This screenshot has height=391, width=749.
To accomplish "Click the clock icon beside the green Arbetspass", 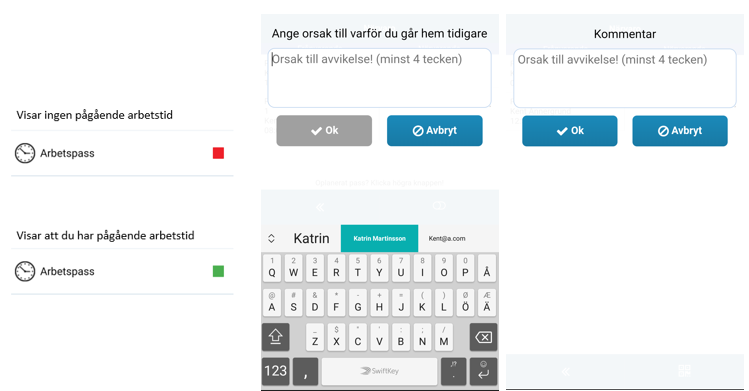I will 25,271.
